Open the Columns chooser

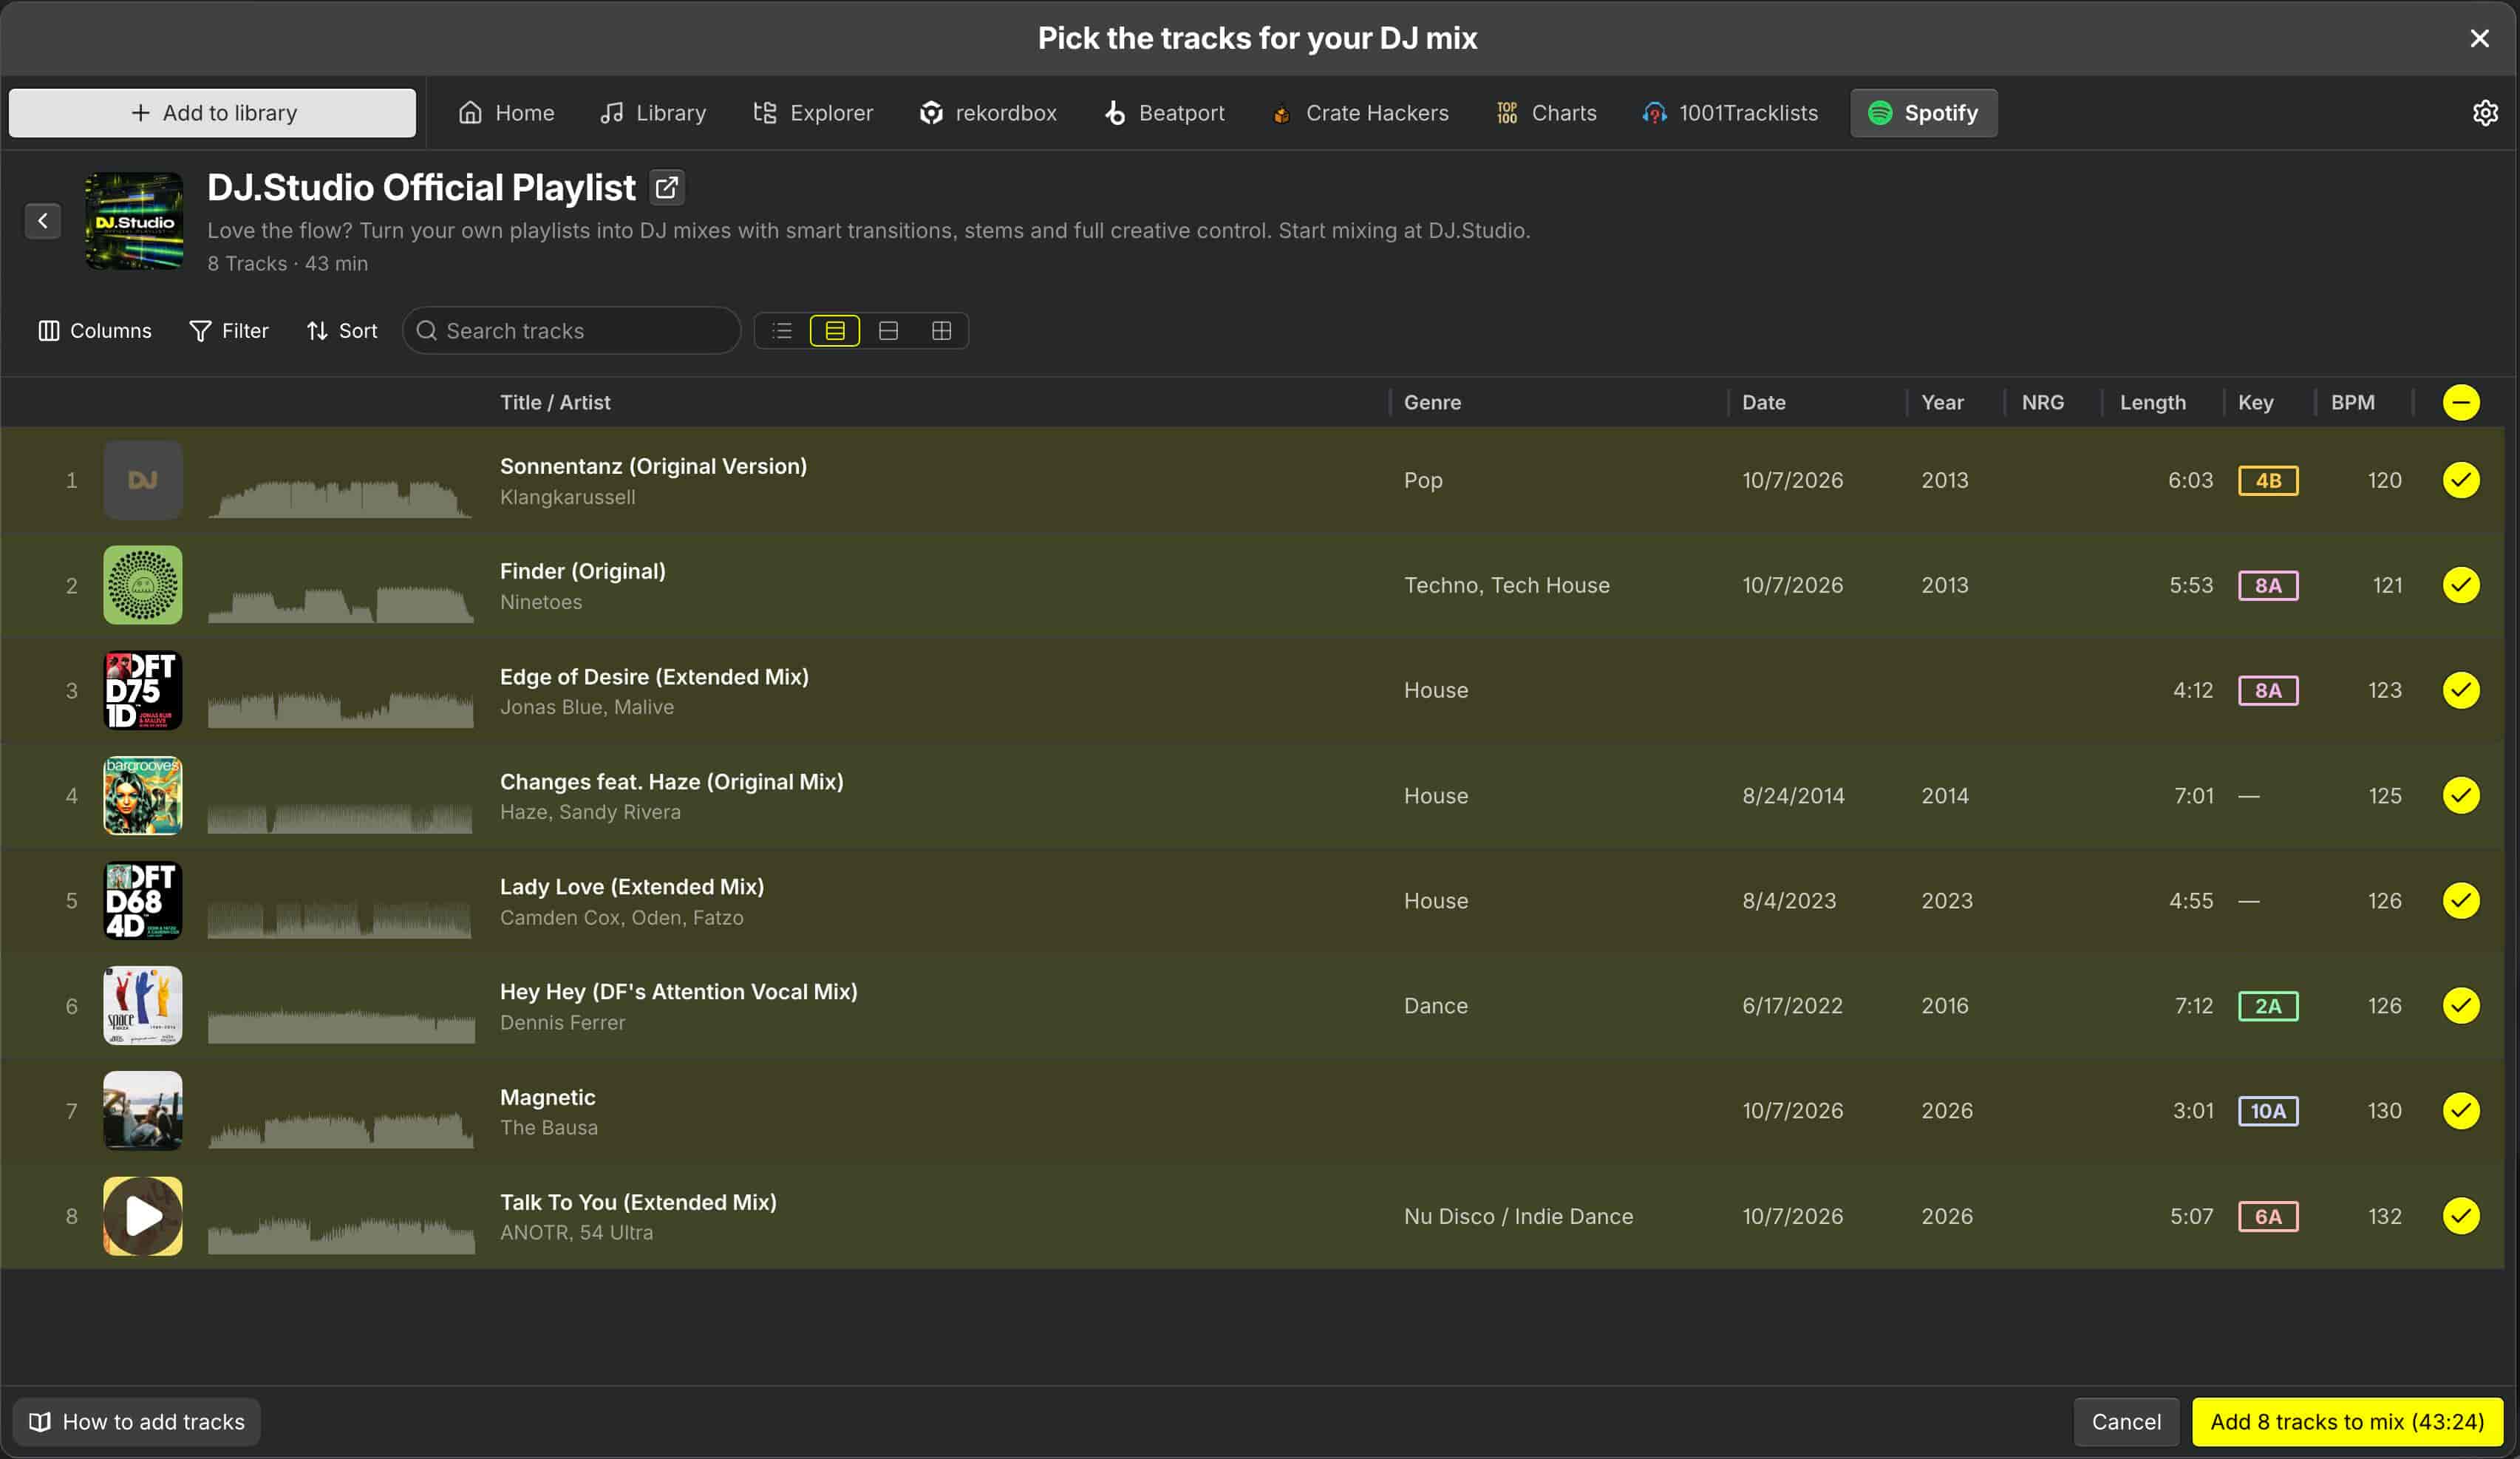tap(95, 331)
